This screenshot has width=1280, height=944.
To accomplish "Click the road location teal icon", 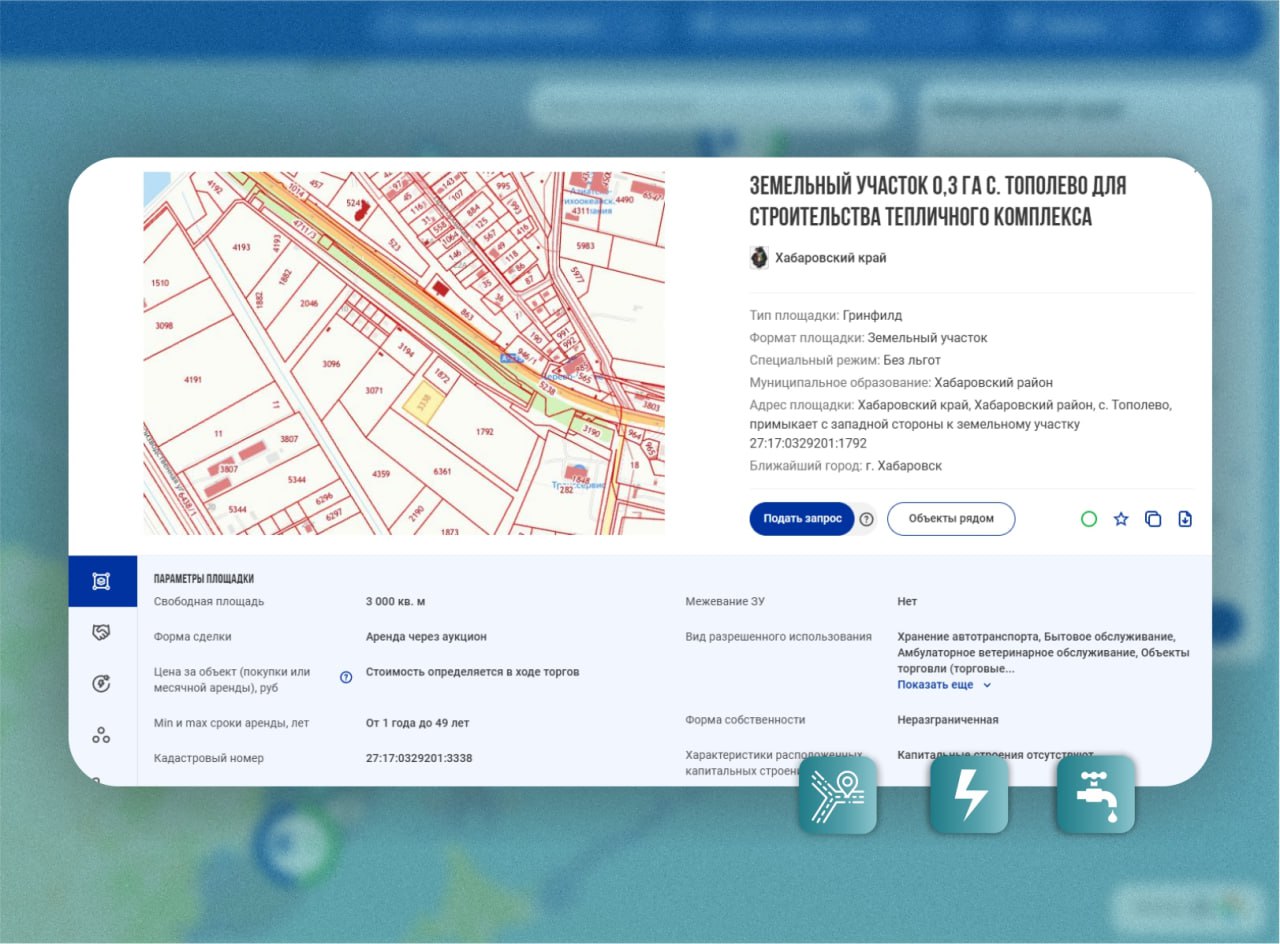I will coord(838,795).
